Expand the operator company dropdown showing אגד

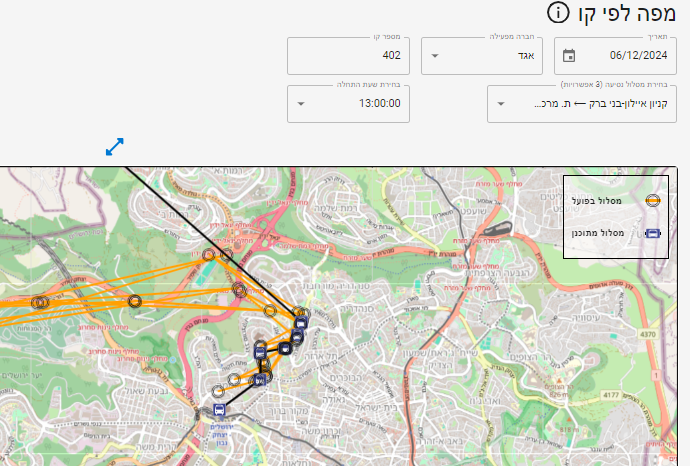pos(482,56)
